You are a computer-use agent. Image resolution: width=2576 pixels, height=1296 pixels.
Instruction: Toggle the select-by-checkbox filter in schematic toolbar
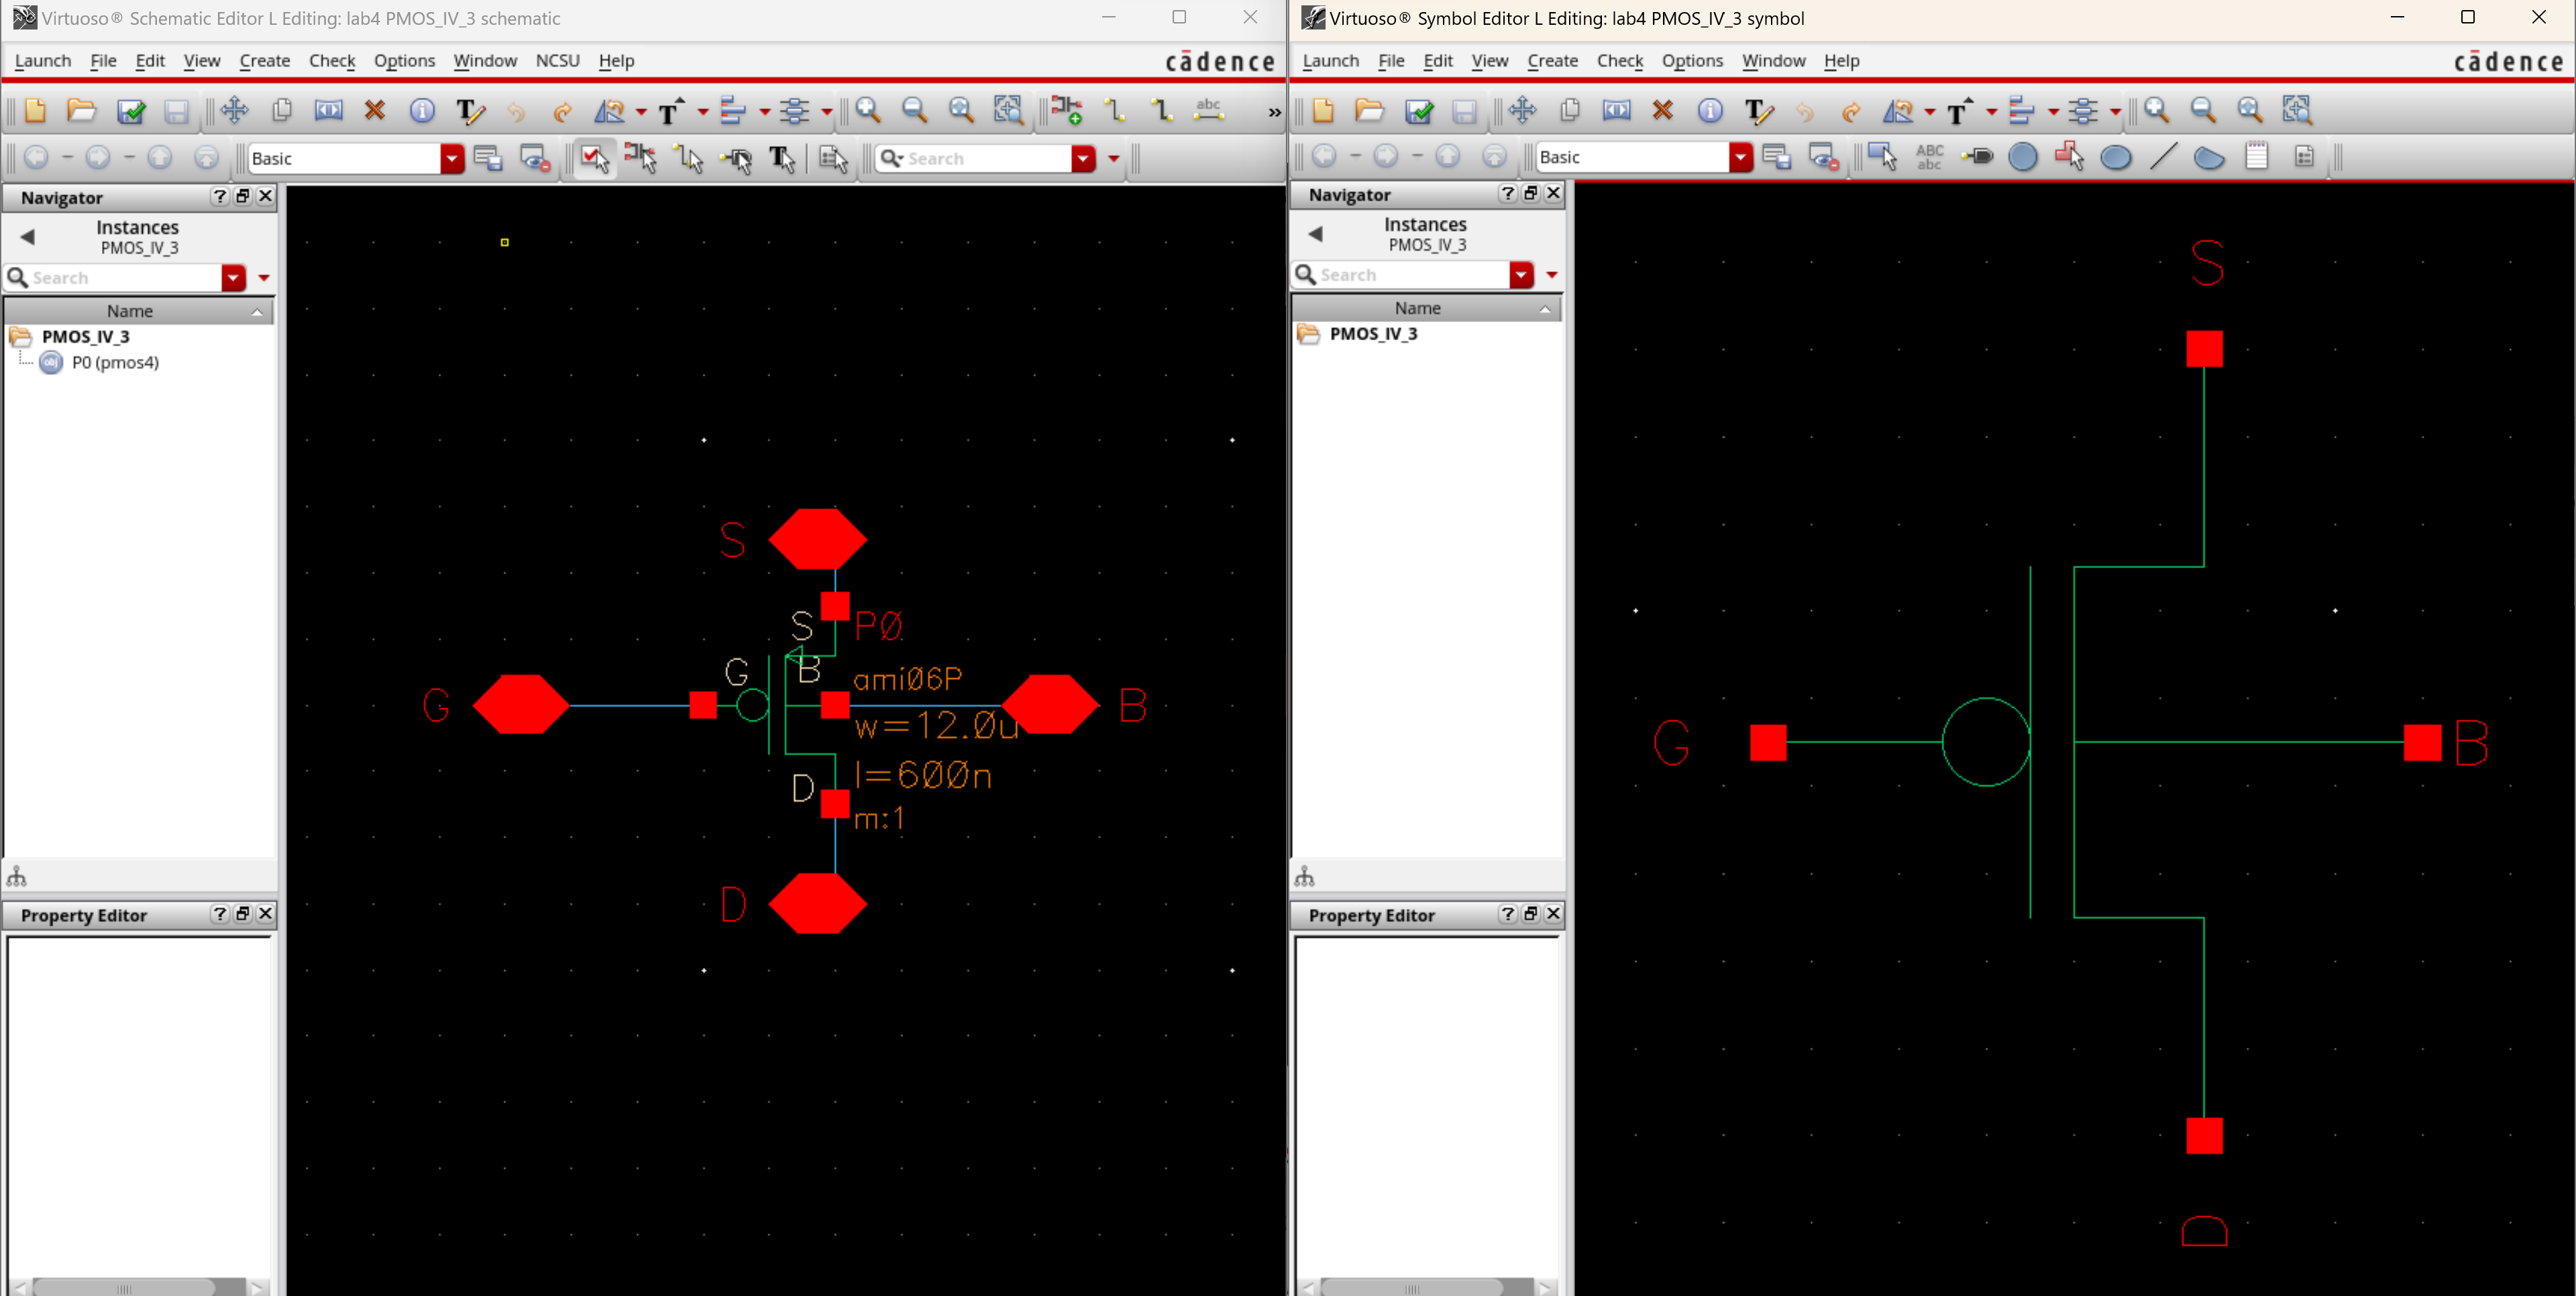point(594,158)
